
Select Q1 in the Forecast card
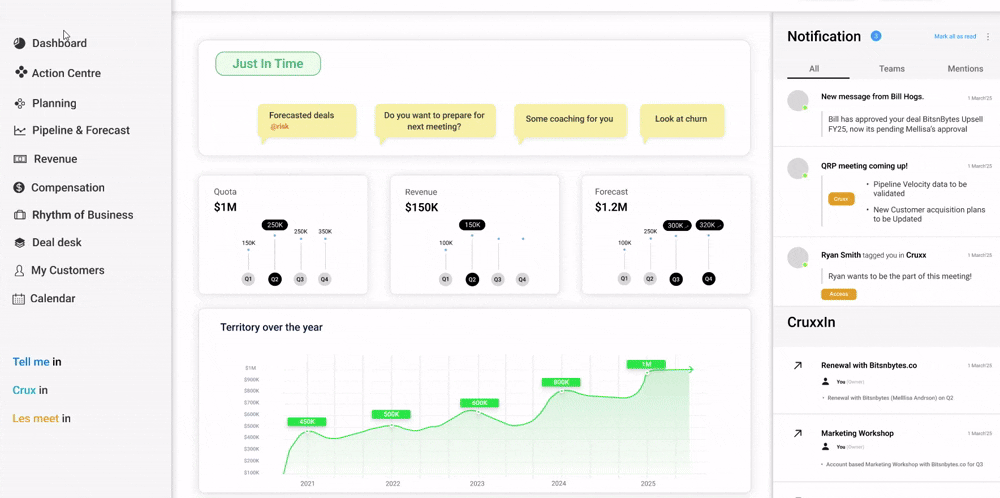coord(624,279)
